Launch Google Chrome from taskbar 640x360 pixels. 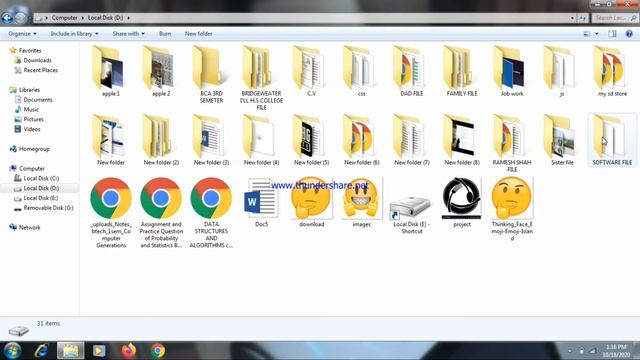pyautogui.click(x=158, y=351)
